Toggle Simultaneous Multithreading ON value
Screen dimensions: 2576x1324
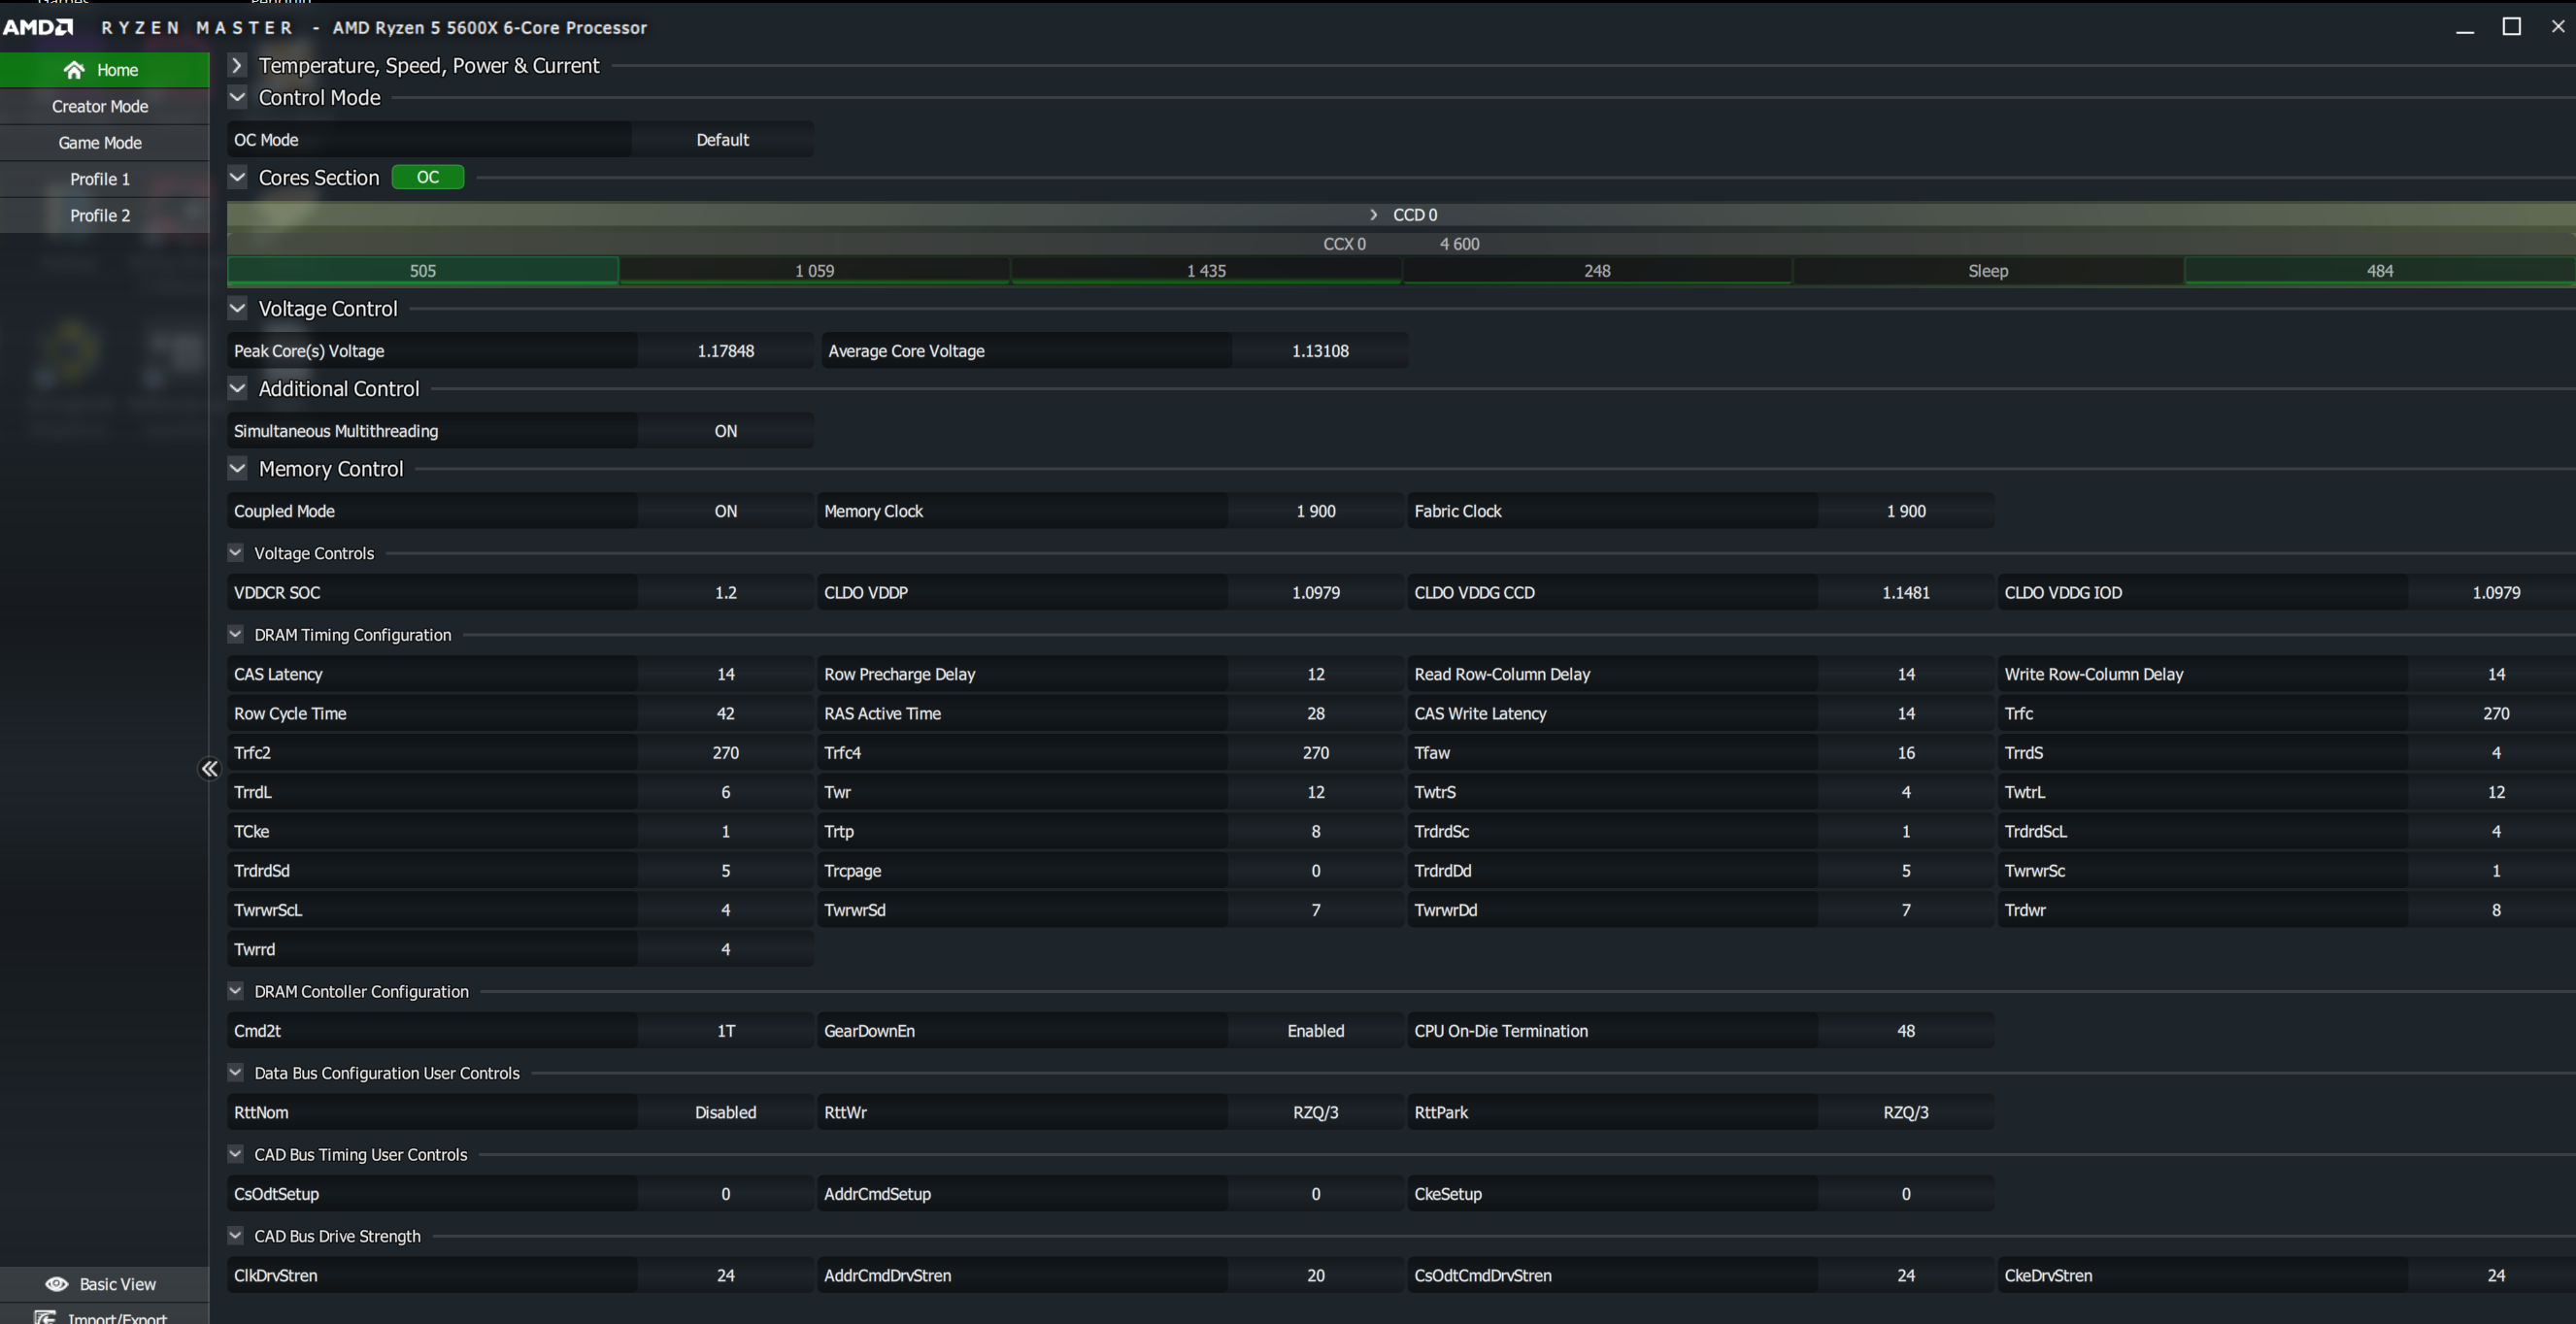tap(726, 431)
